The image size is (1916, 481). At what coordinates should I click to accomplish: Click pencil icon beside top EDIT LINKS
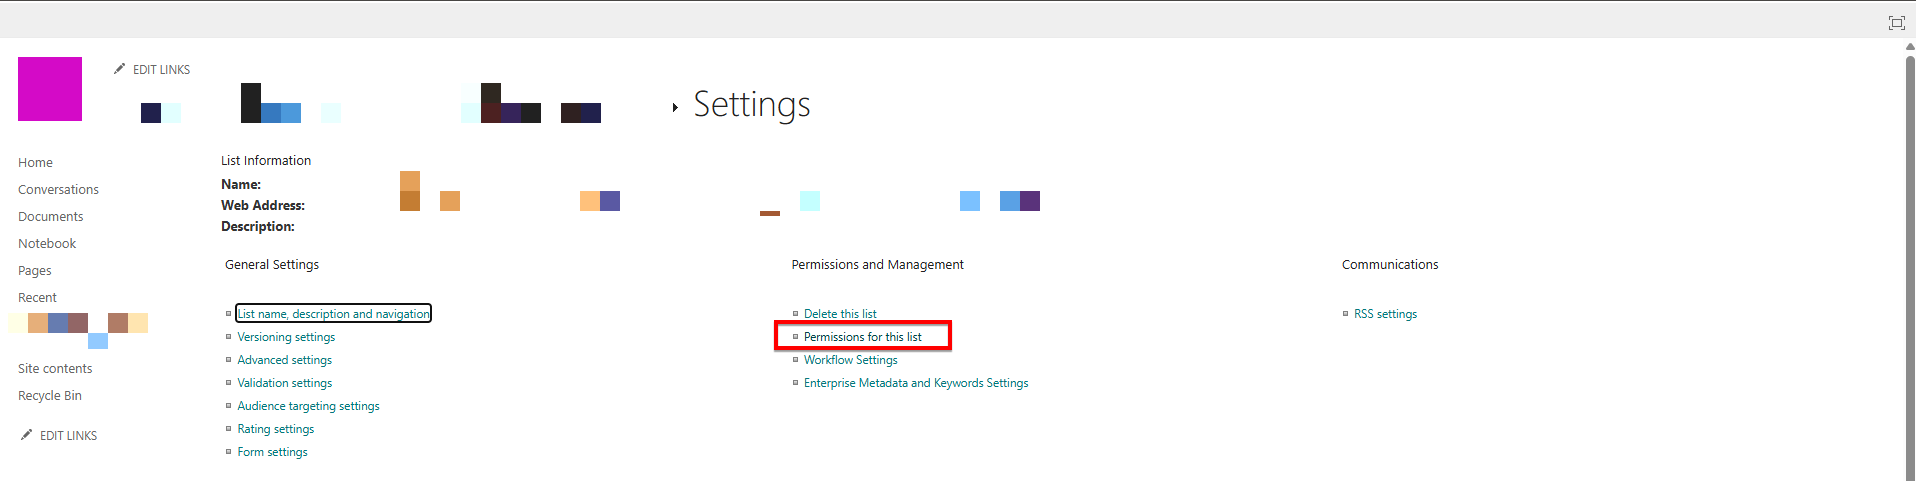(120, 69)
